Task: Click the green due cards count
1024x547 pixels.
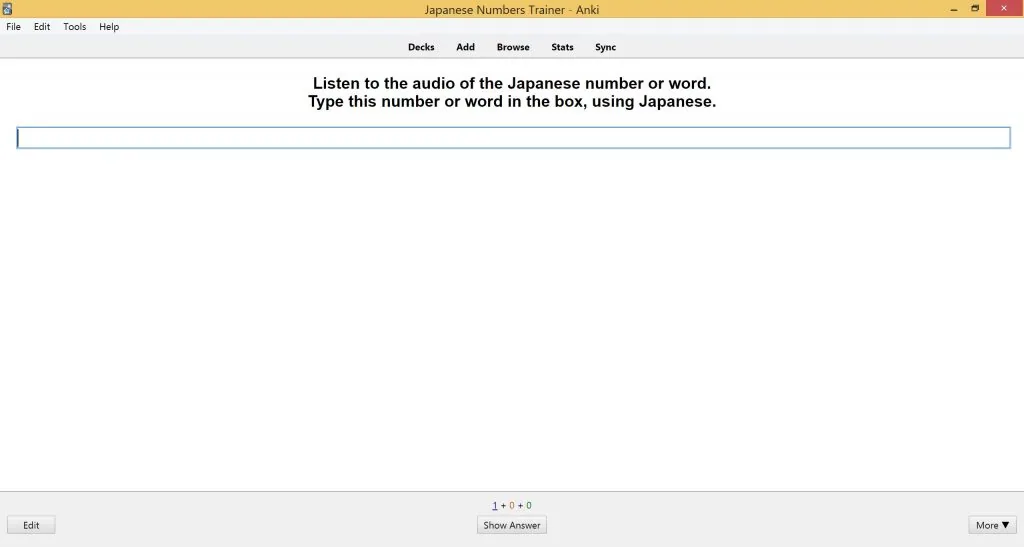Action: (x=529, y=505)
